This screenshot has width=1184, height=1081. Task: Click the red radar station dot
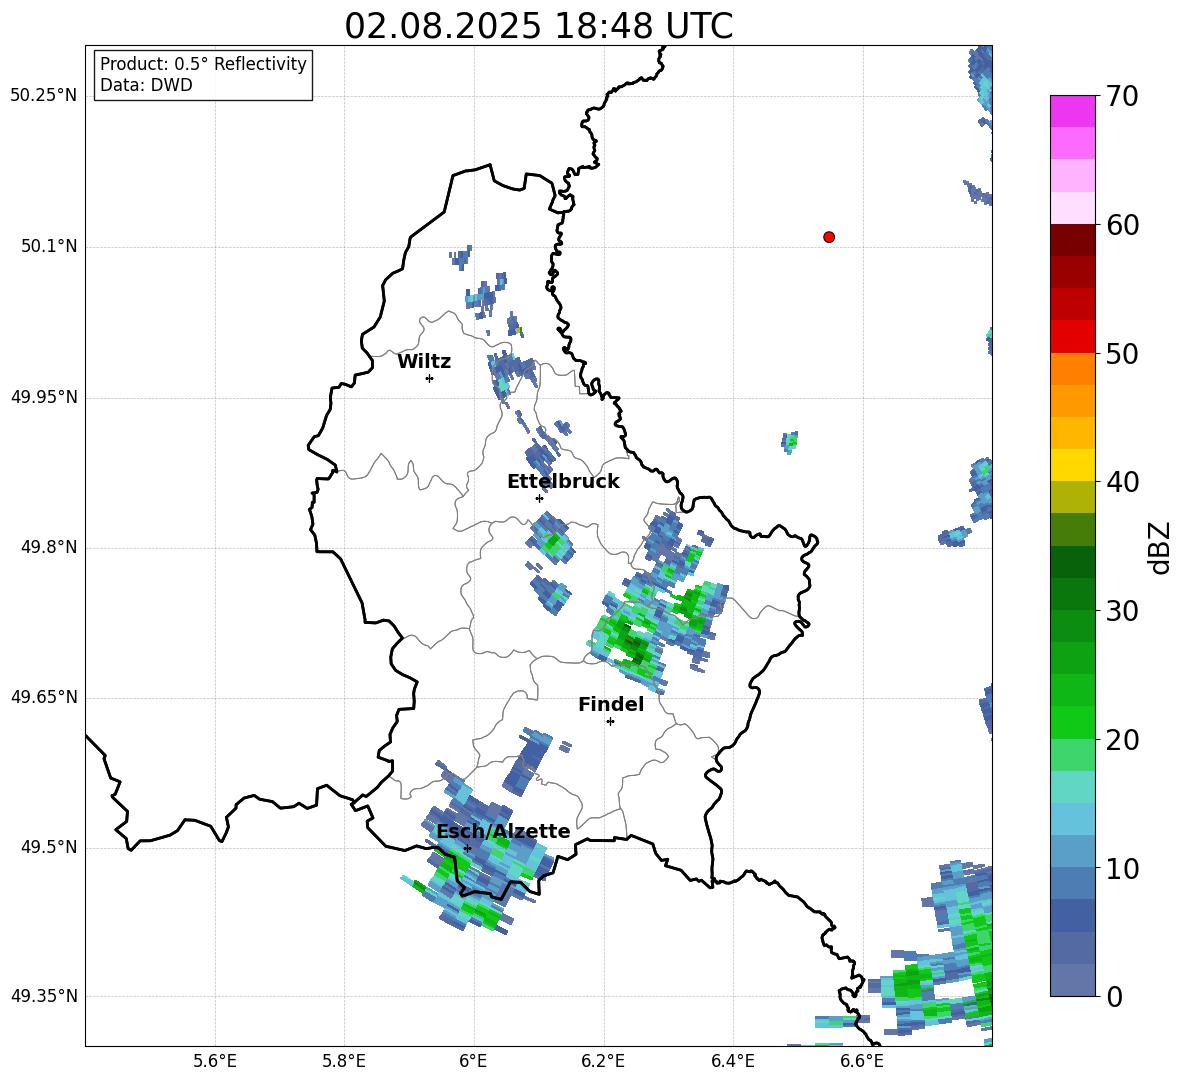pos(829,237)
